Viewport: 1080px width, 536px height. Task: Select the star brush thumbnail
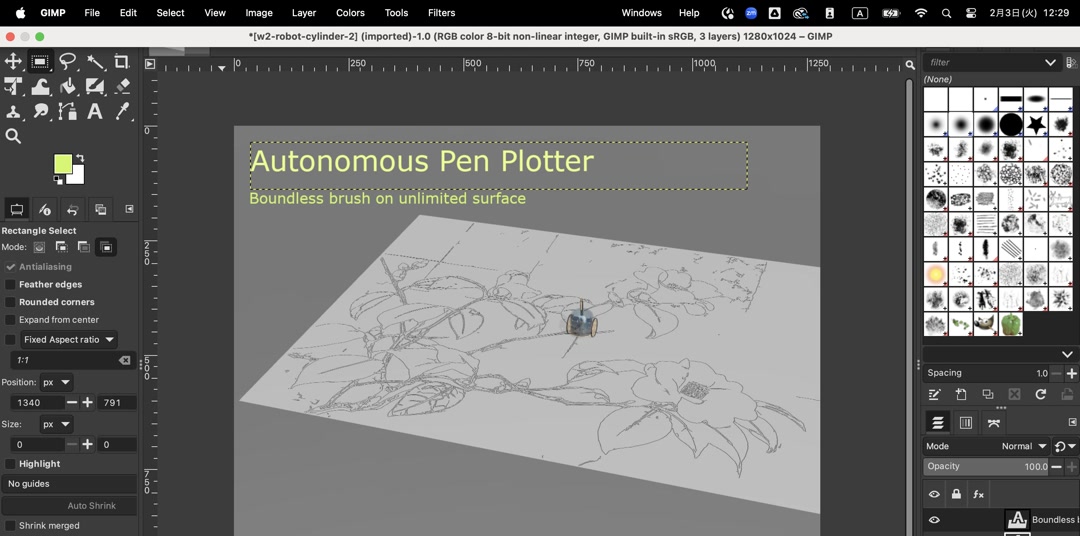pyautogui.click(x=1036, y=125)
